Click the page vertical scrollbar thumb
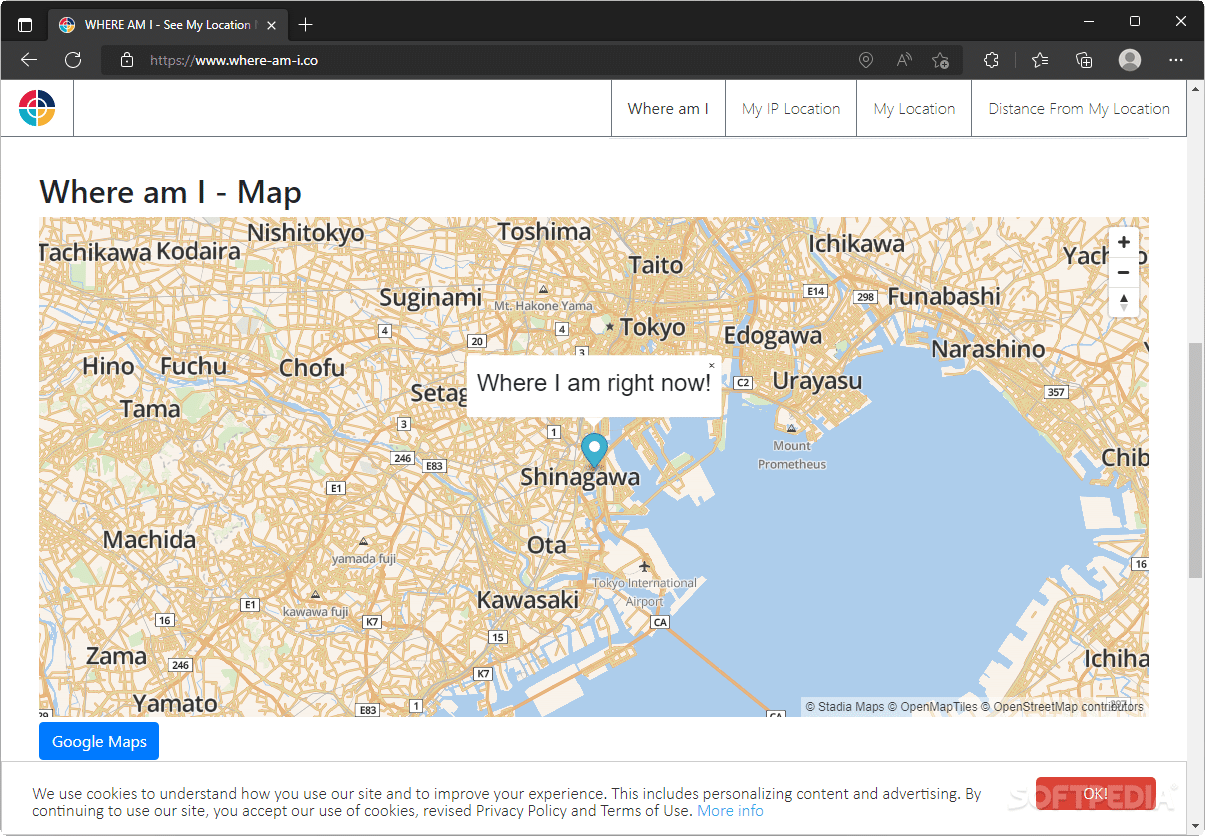 click(1195, 460)
